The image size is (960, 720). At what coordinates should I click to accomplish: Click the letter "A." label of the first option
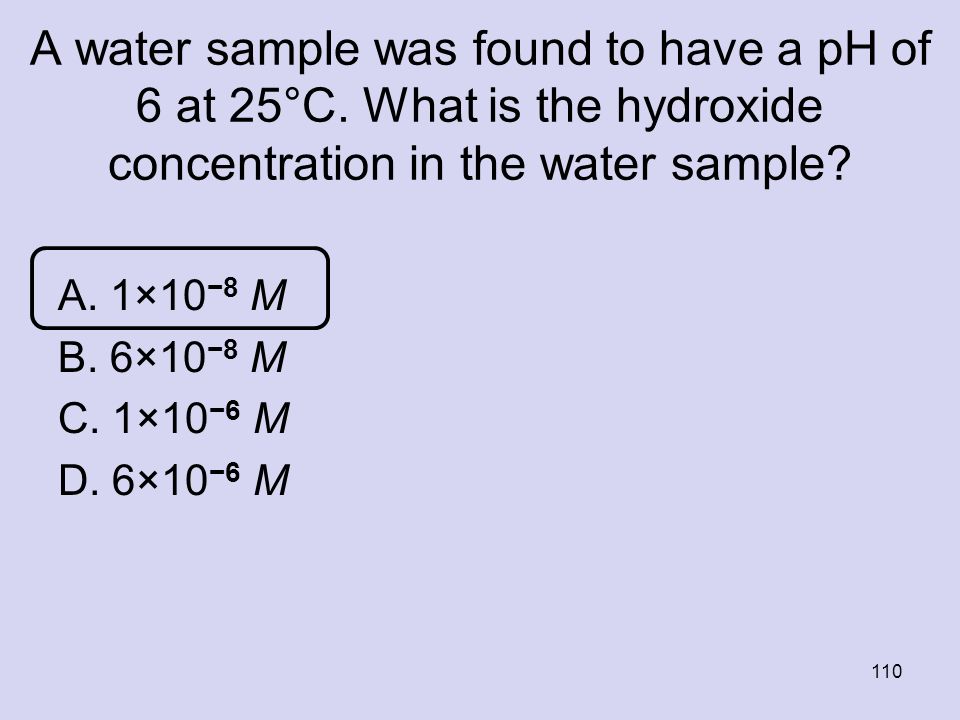coord(77,295)
